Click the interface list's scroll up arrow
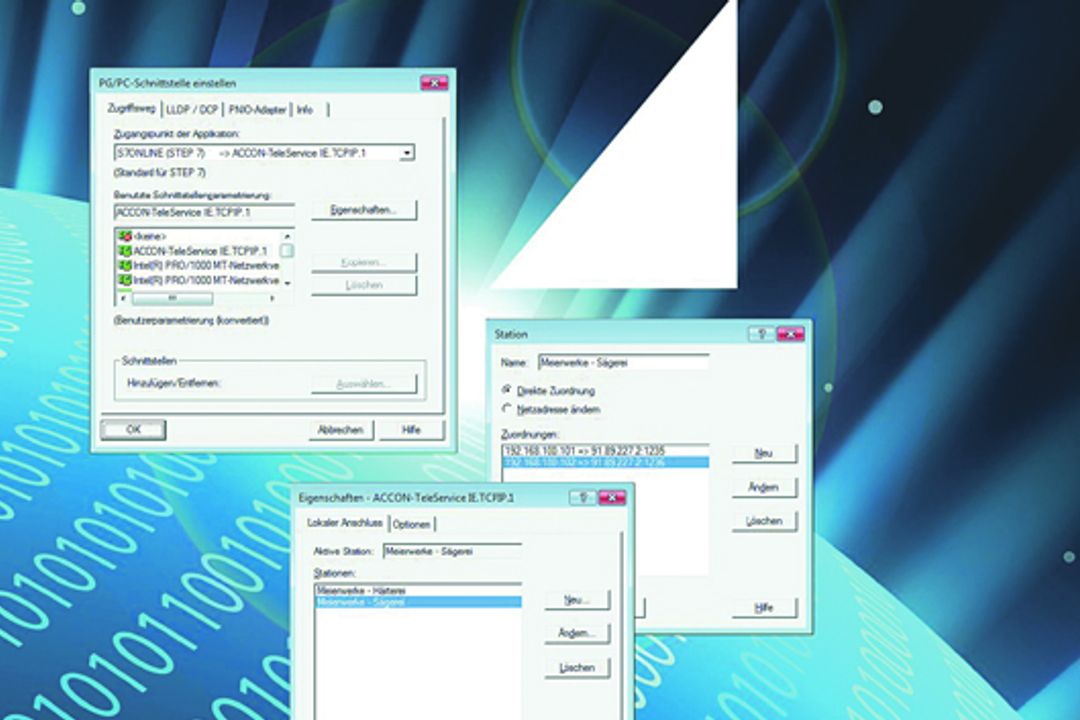The height and width of the screenshot is (720, 1080). click(x=288, y=236)
